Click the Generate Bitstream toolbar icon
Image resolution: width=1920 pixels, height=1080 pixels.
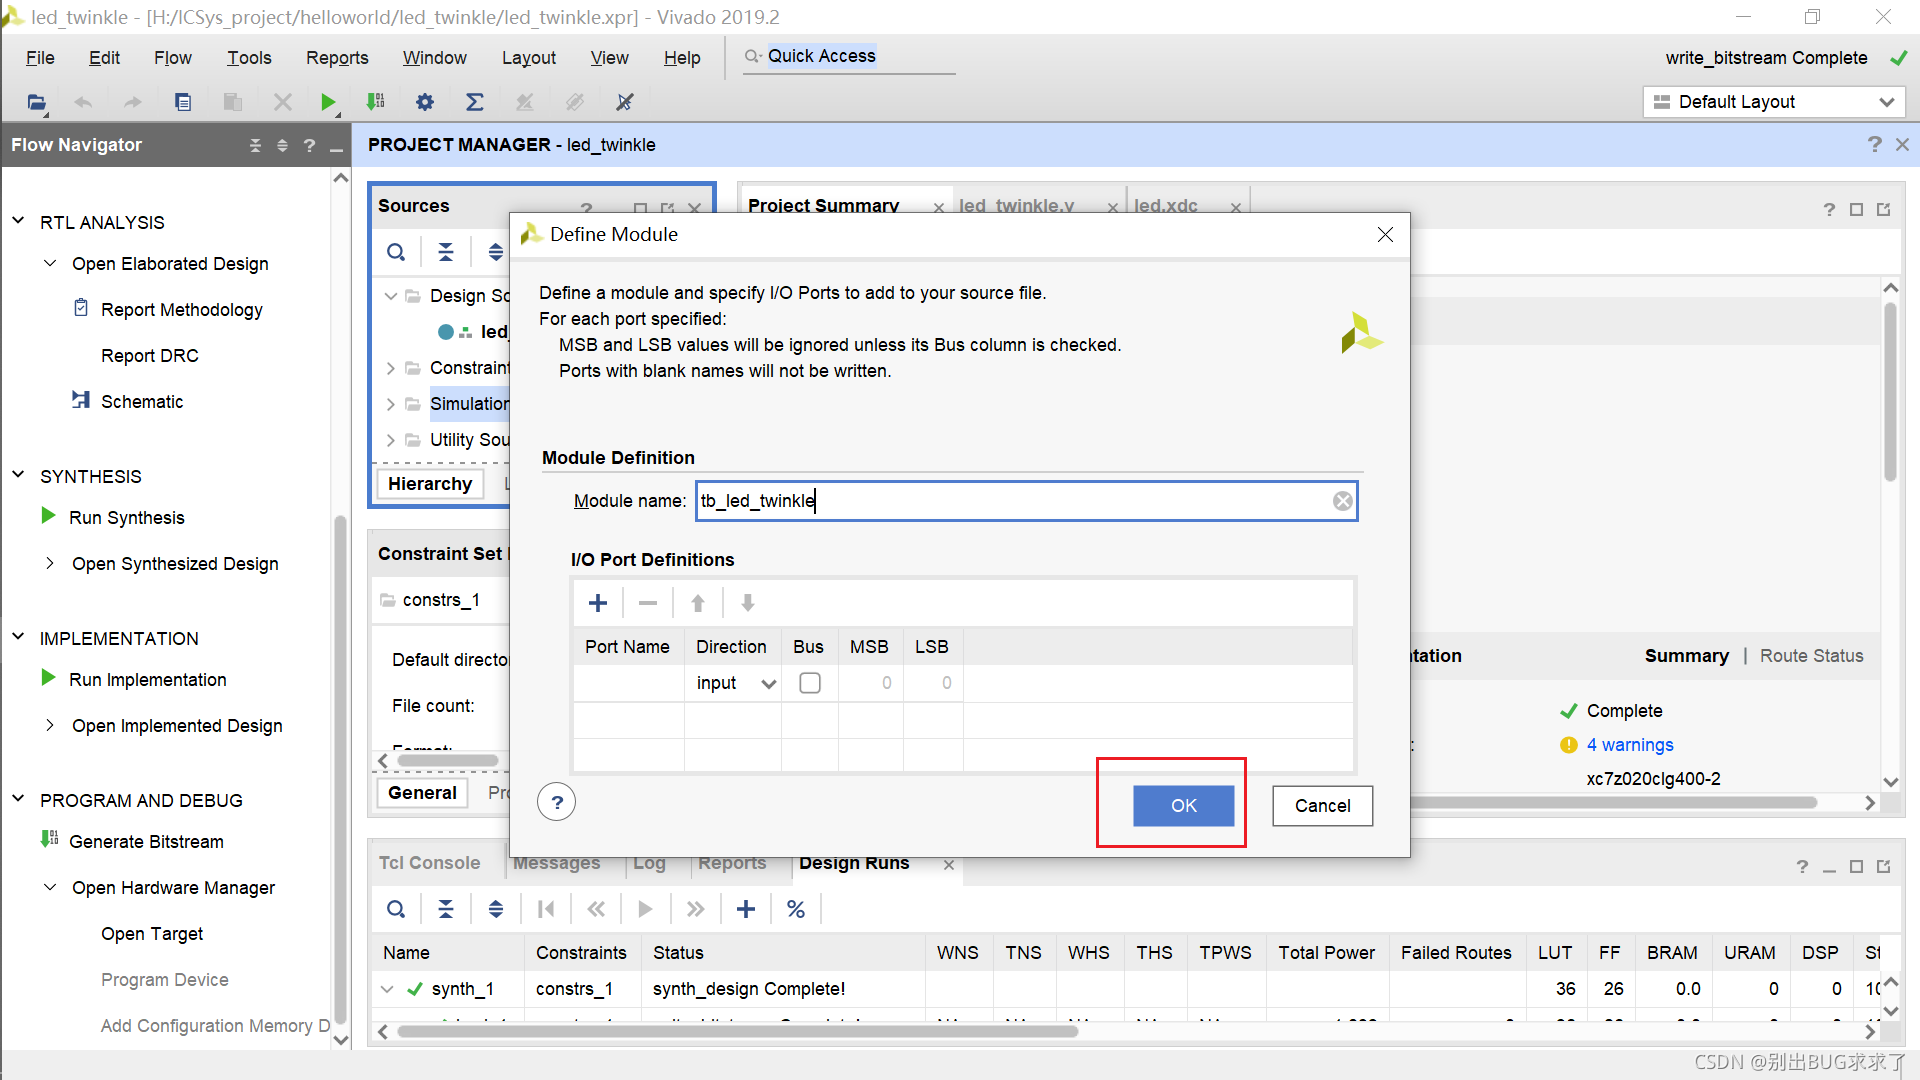coord(376,102)
